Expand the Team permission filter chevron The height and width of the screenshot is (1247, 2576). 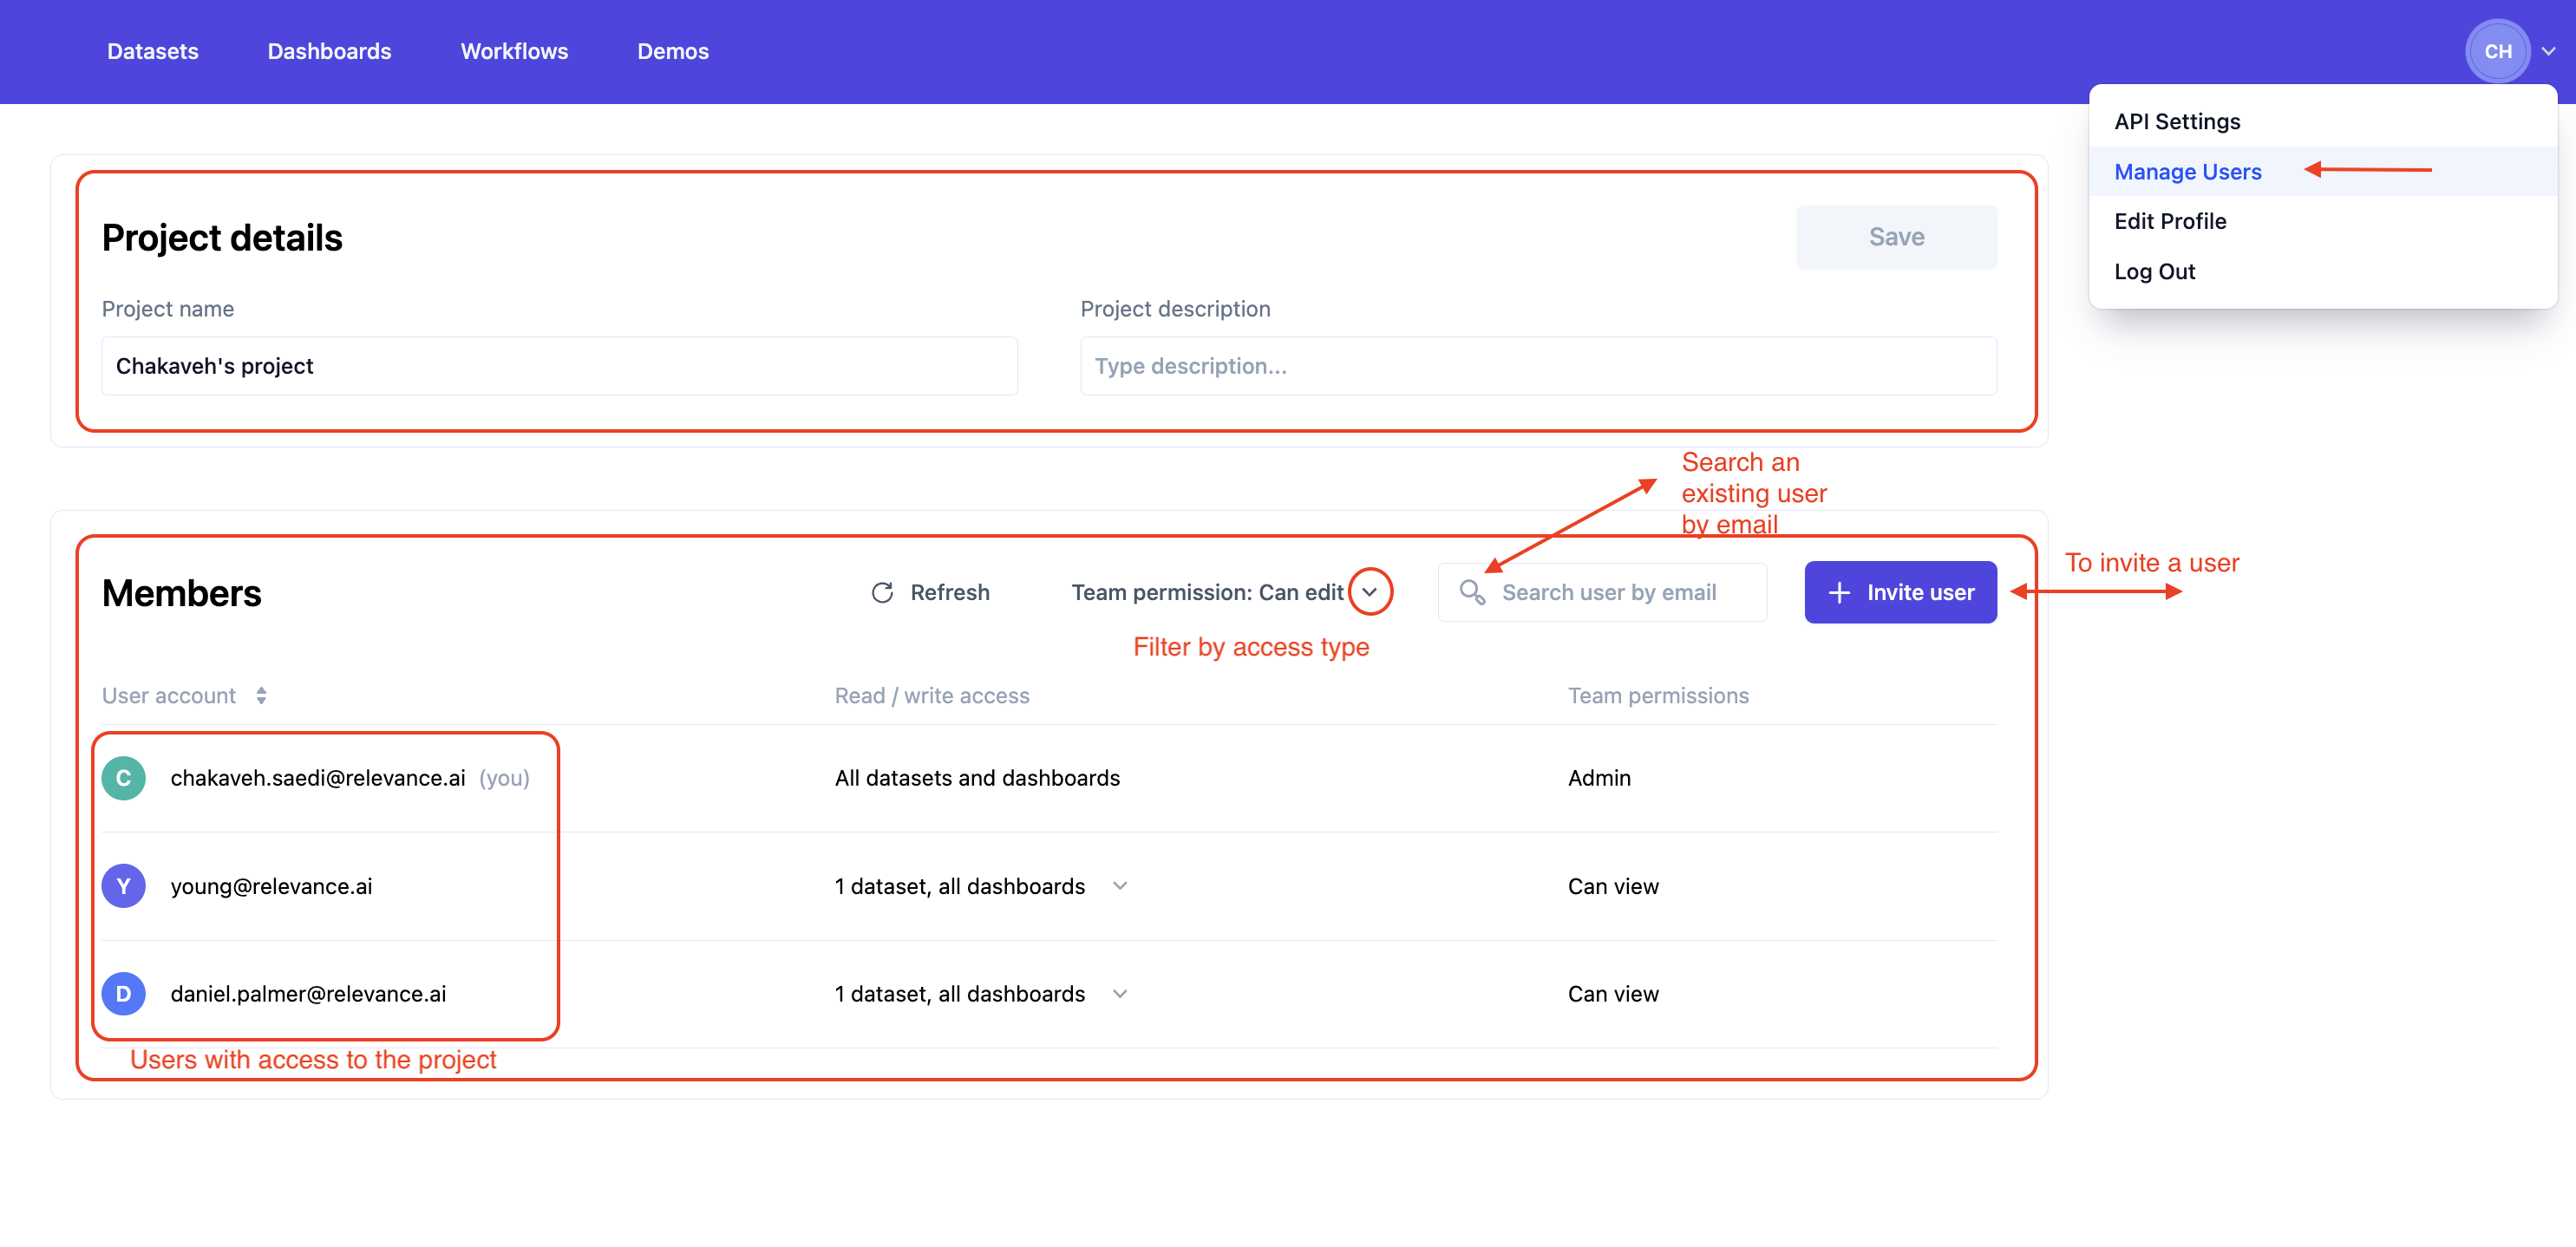(x=1369, y=592)
